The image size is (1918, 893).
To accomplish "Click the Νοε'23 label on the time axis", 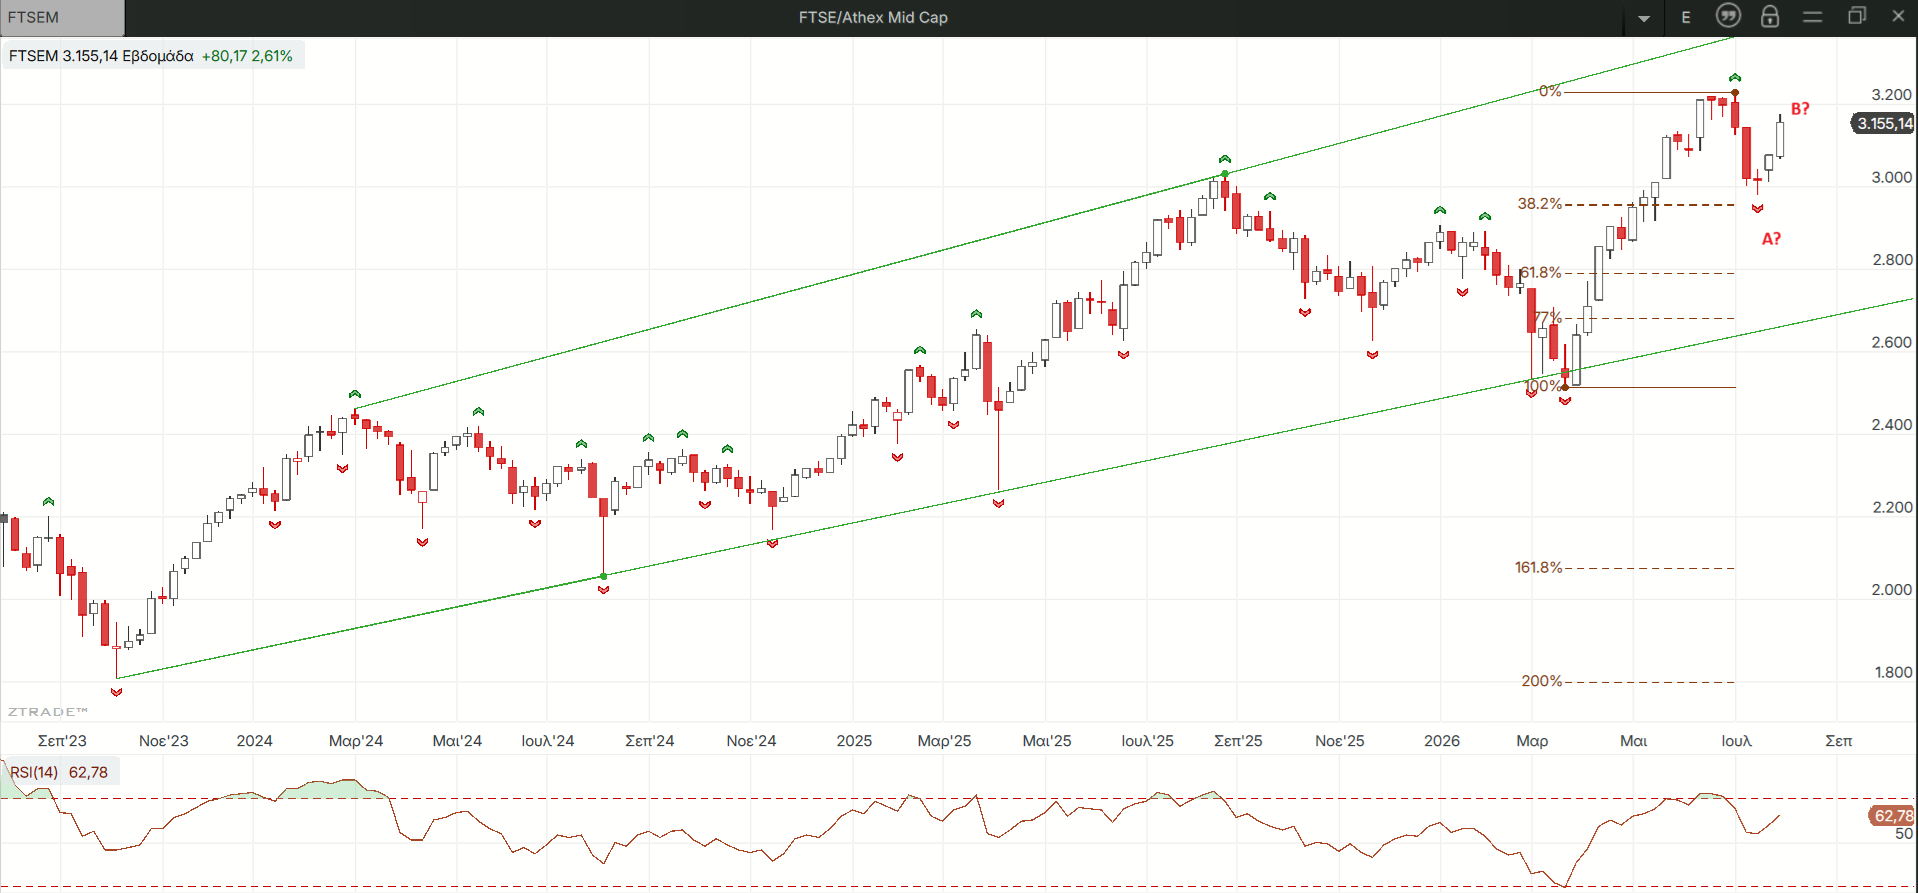I will 164,741.
